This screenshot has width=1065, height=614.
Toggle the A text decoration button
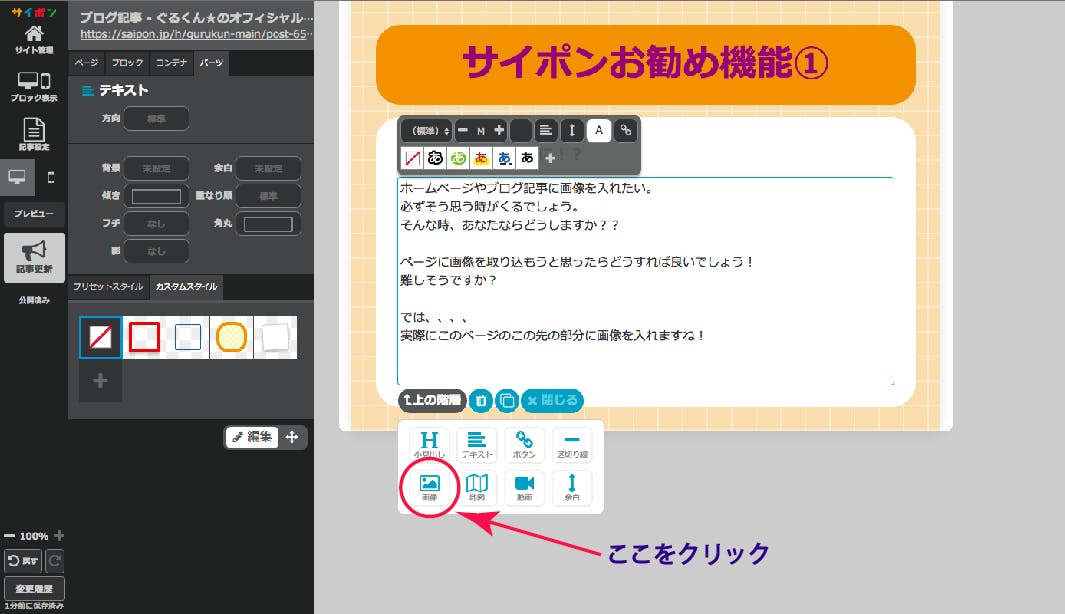coord(598,130)
